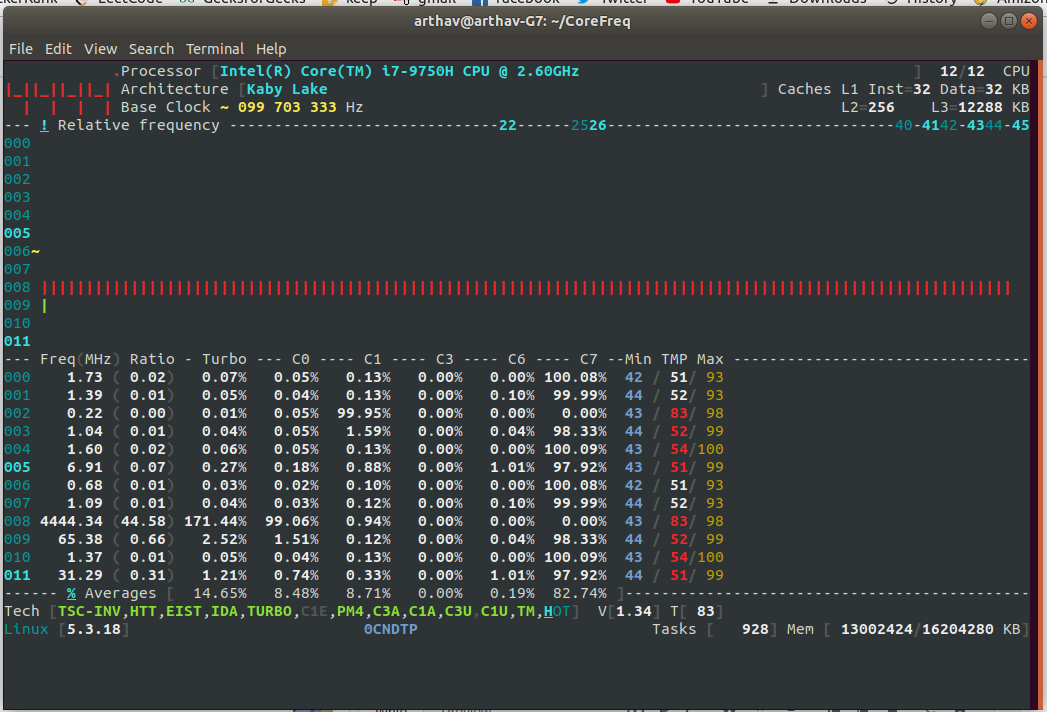The width and height of the screenshot is (1047, 712).
Task: Click the HTT tech flag
Action: pyautogui.click(x=143, y=611)
